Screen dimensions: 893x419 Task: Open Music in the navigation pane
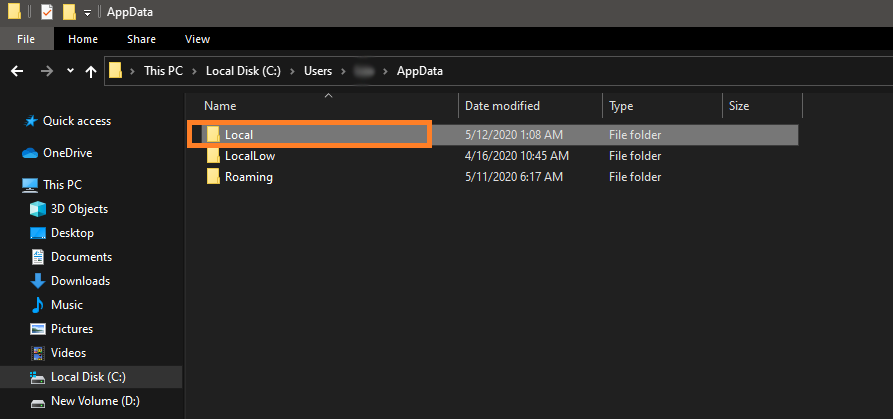[67, 305]
